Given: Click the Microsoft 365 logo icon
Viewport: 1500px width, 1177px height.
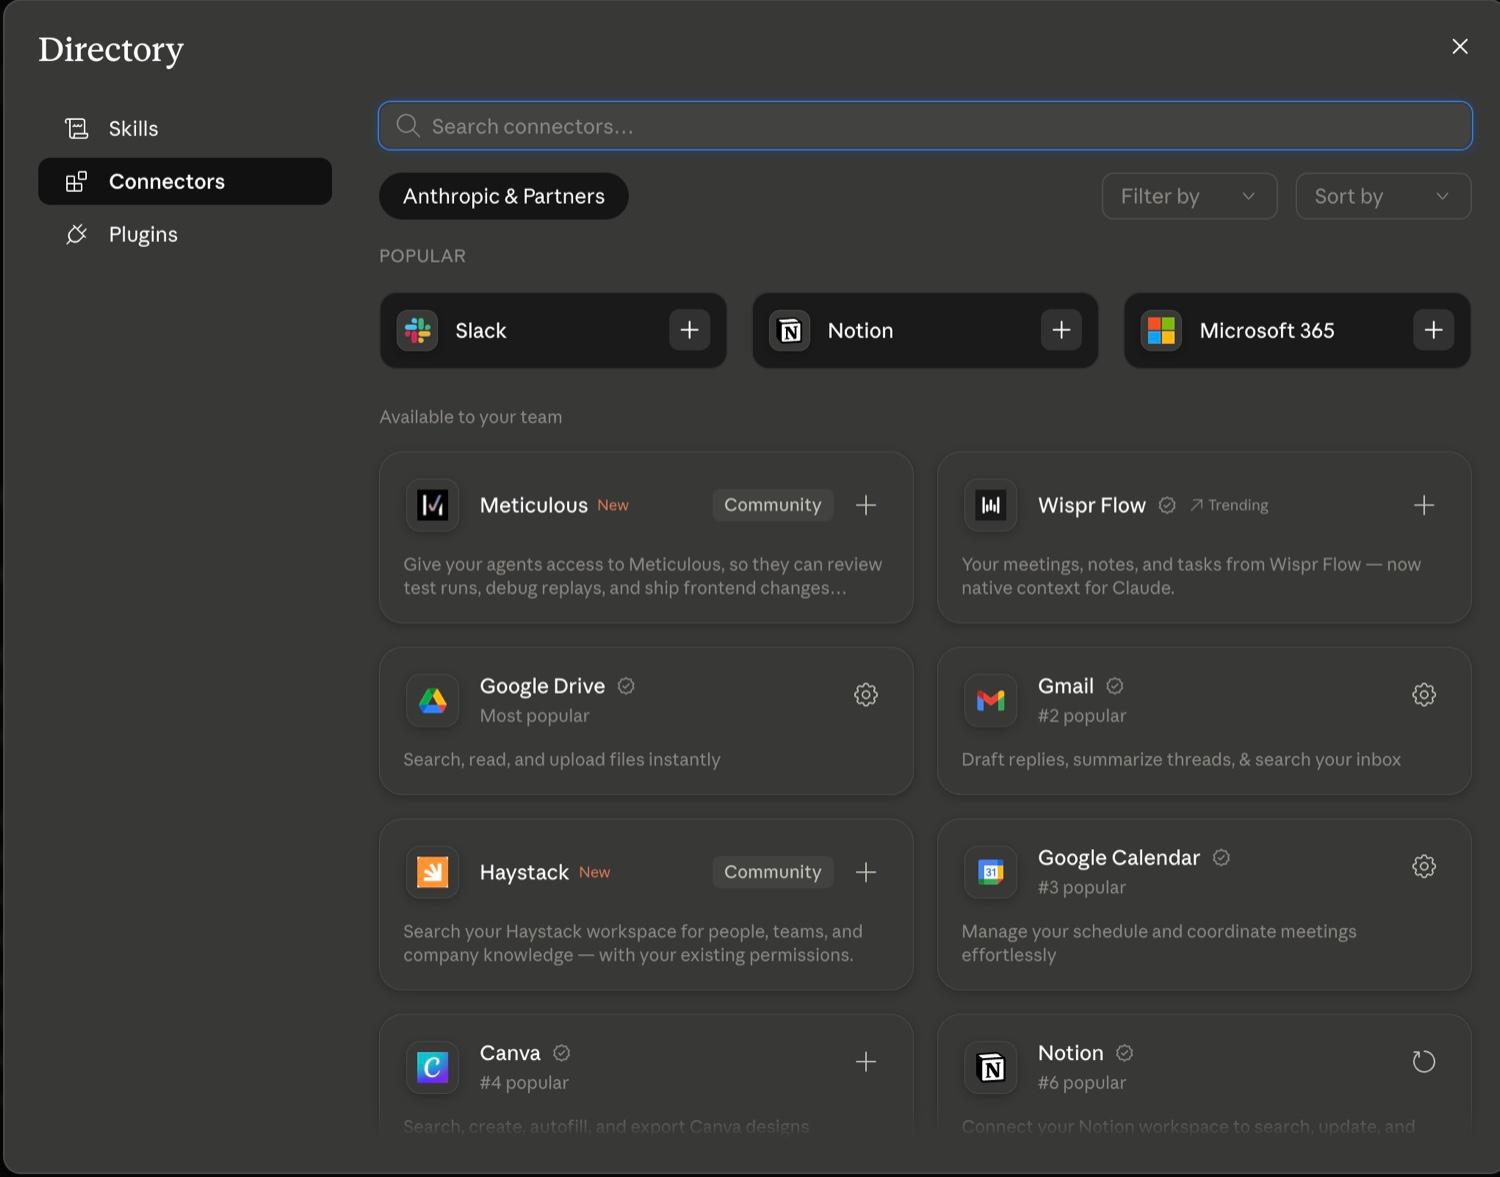Looking at the screenshot, I should pos(1161,330).
